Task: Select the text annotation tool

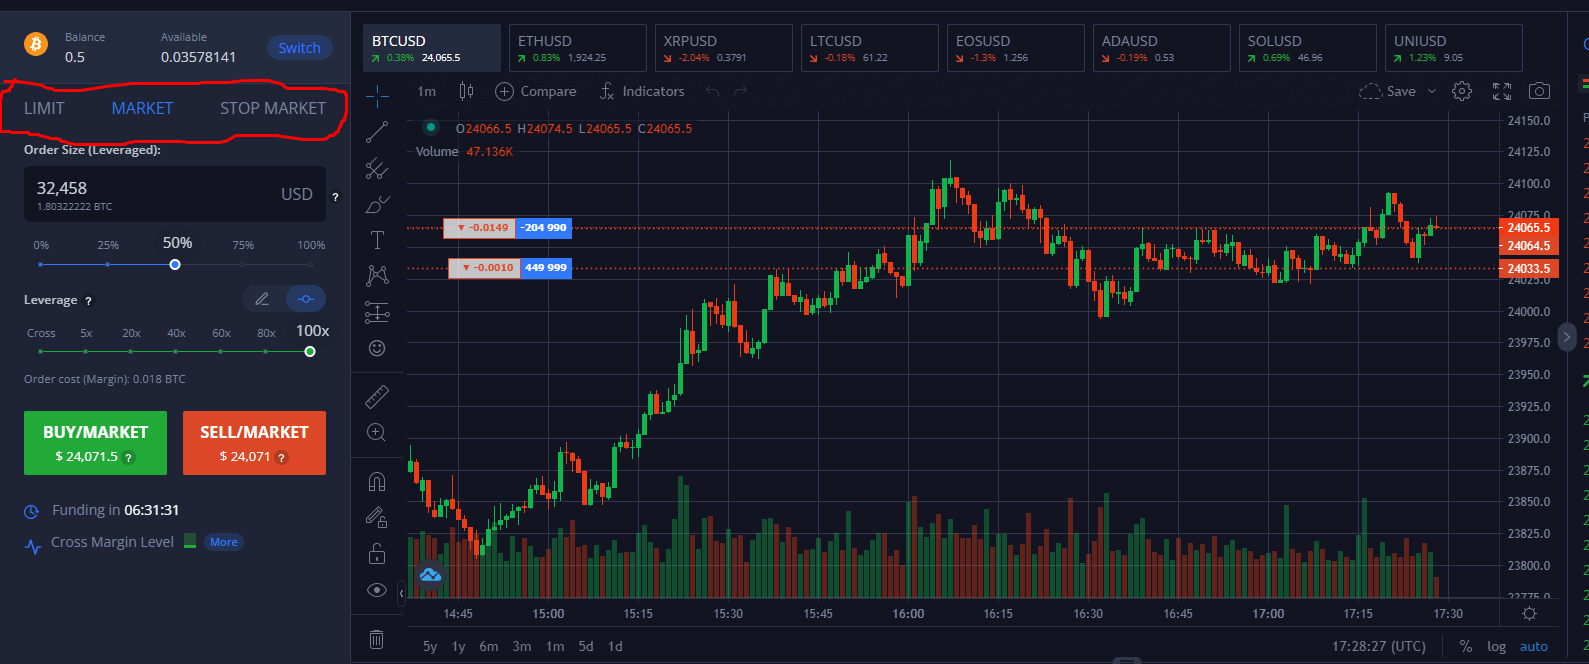Action: tap(377, 240)
